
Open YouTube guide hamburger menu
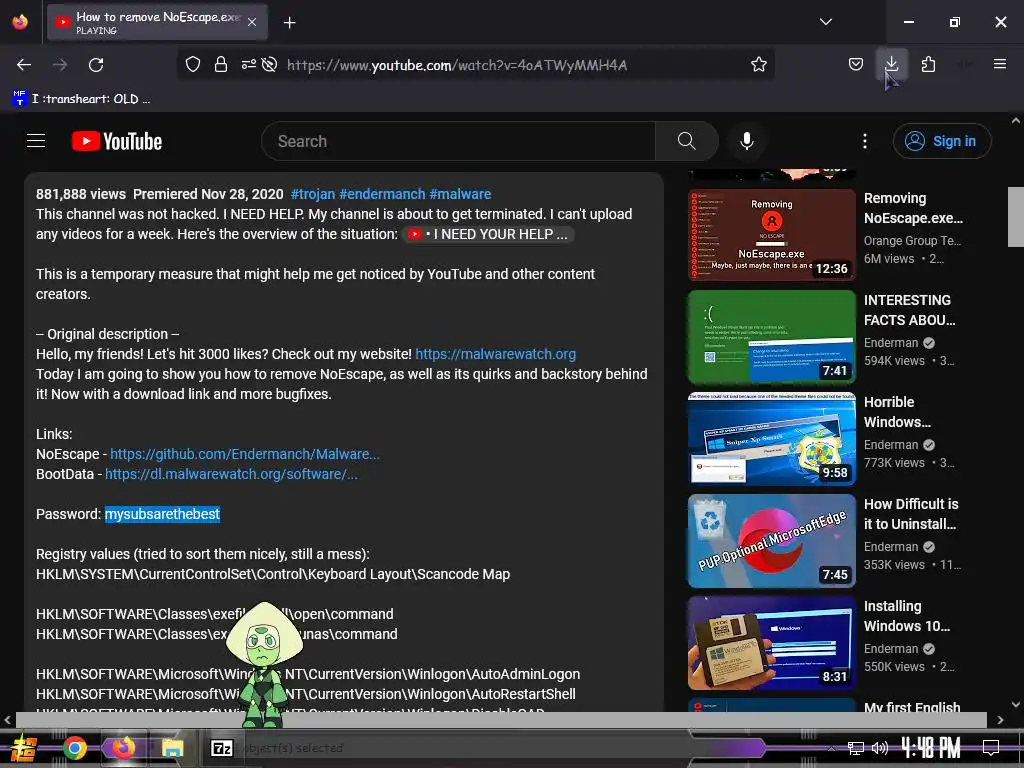[x=36, y=141]
